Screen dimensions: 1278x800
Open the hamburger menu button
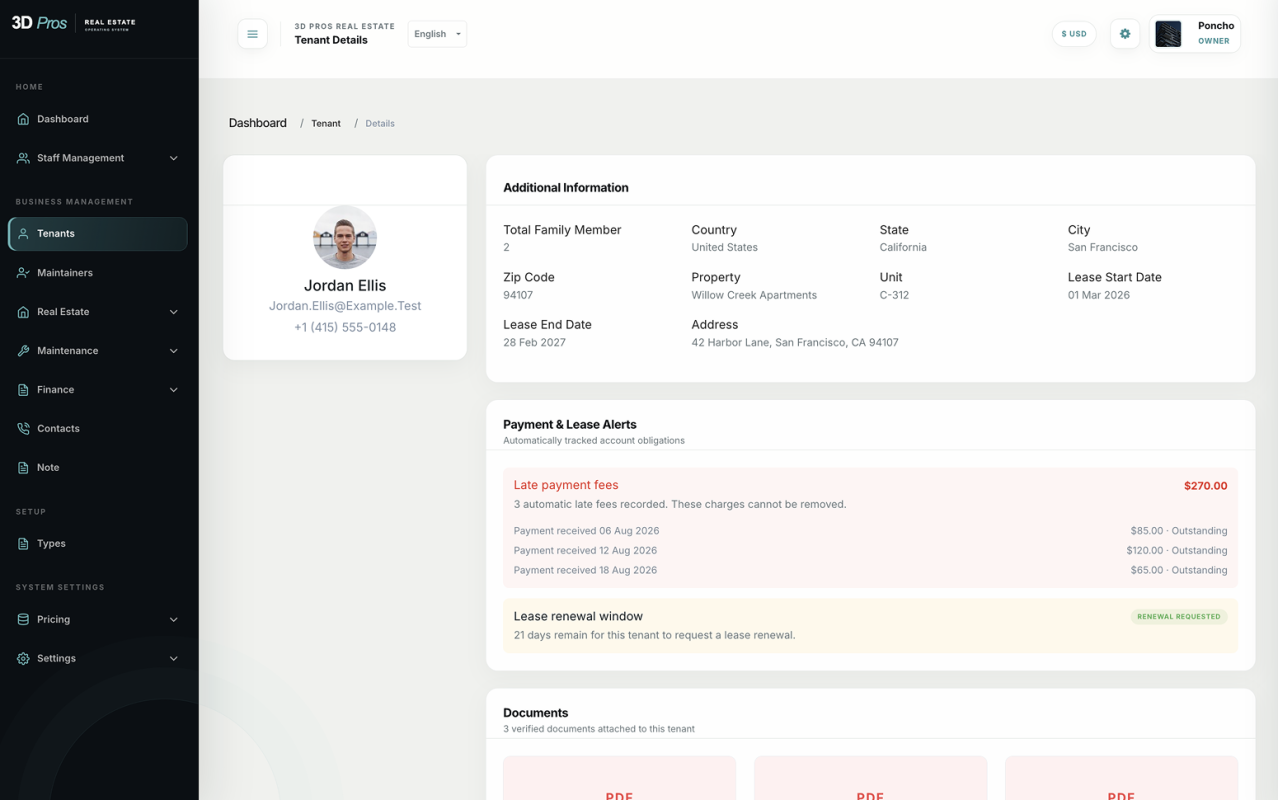point(252,34)
